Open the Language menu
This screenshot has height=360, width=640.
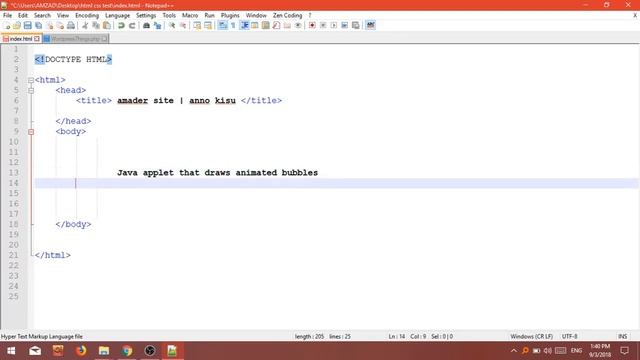coord(118,15)
